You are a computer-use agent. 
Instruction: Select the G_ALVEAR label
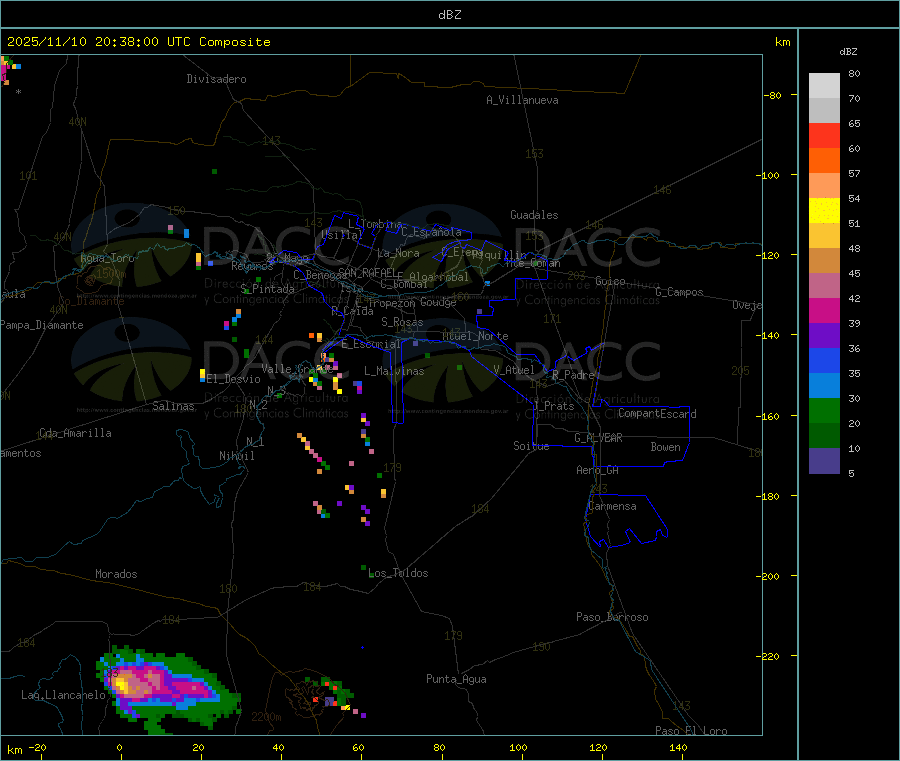click(598, 438)
